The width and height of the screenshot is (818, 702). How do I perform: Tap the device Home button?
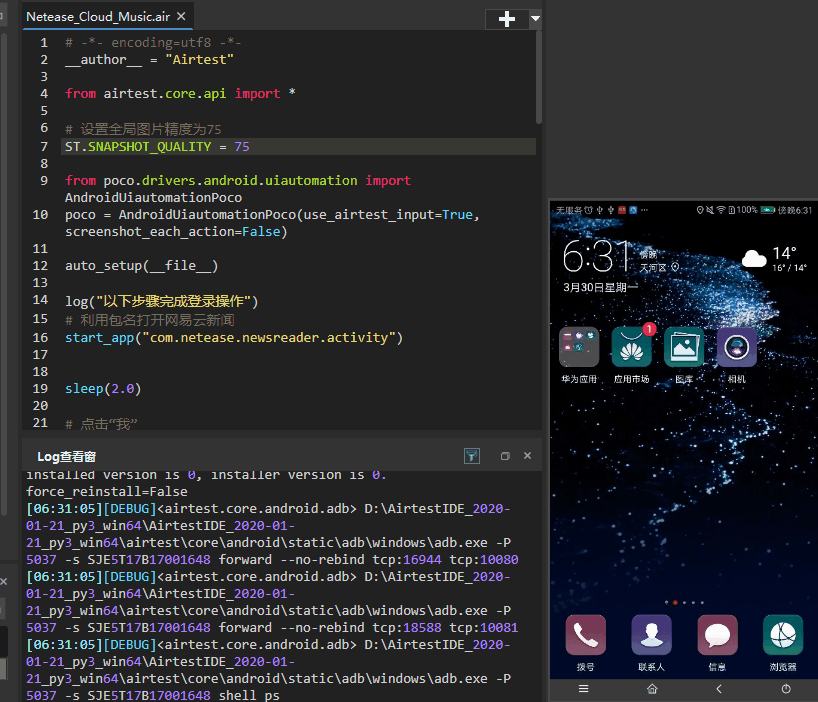point(652,689)
